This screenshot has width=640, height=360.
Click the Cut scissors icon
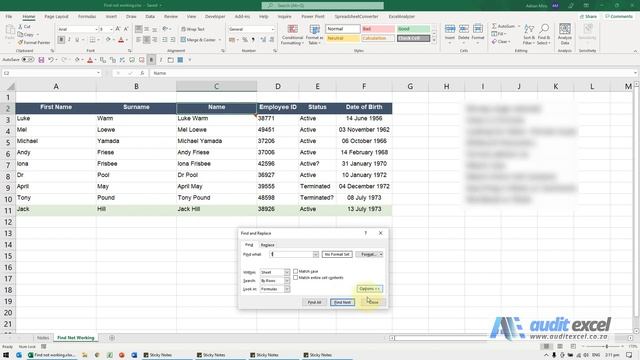pyautogui.click(x=20, y=27)
